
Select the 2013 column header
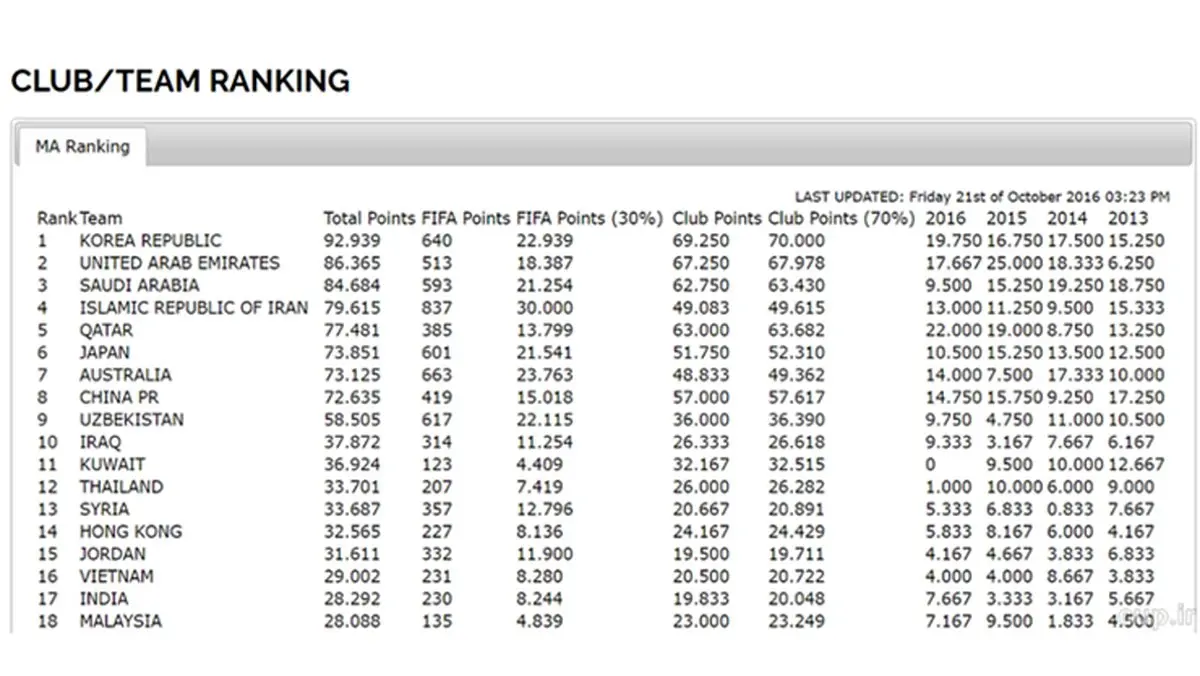click(x=1128, y=218)
